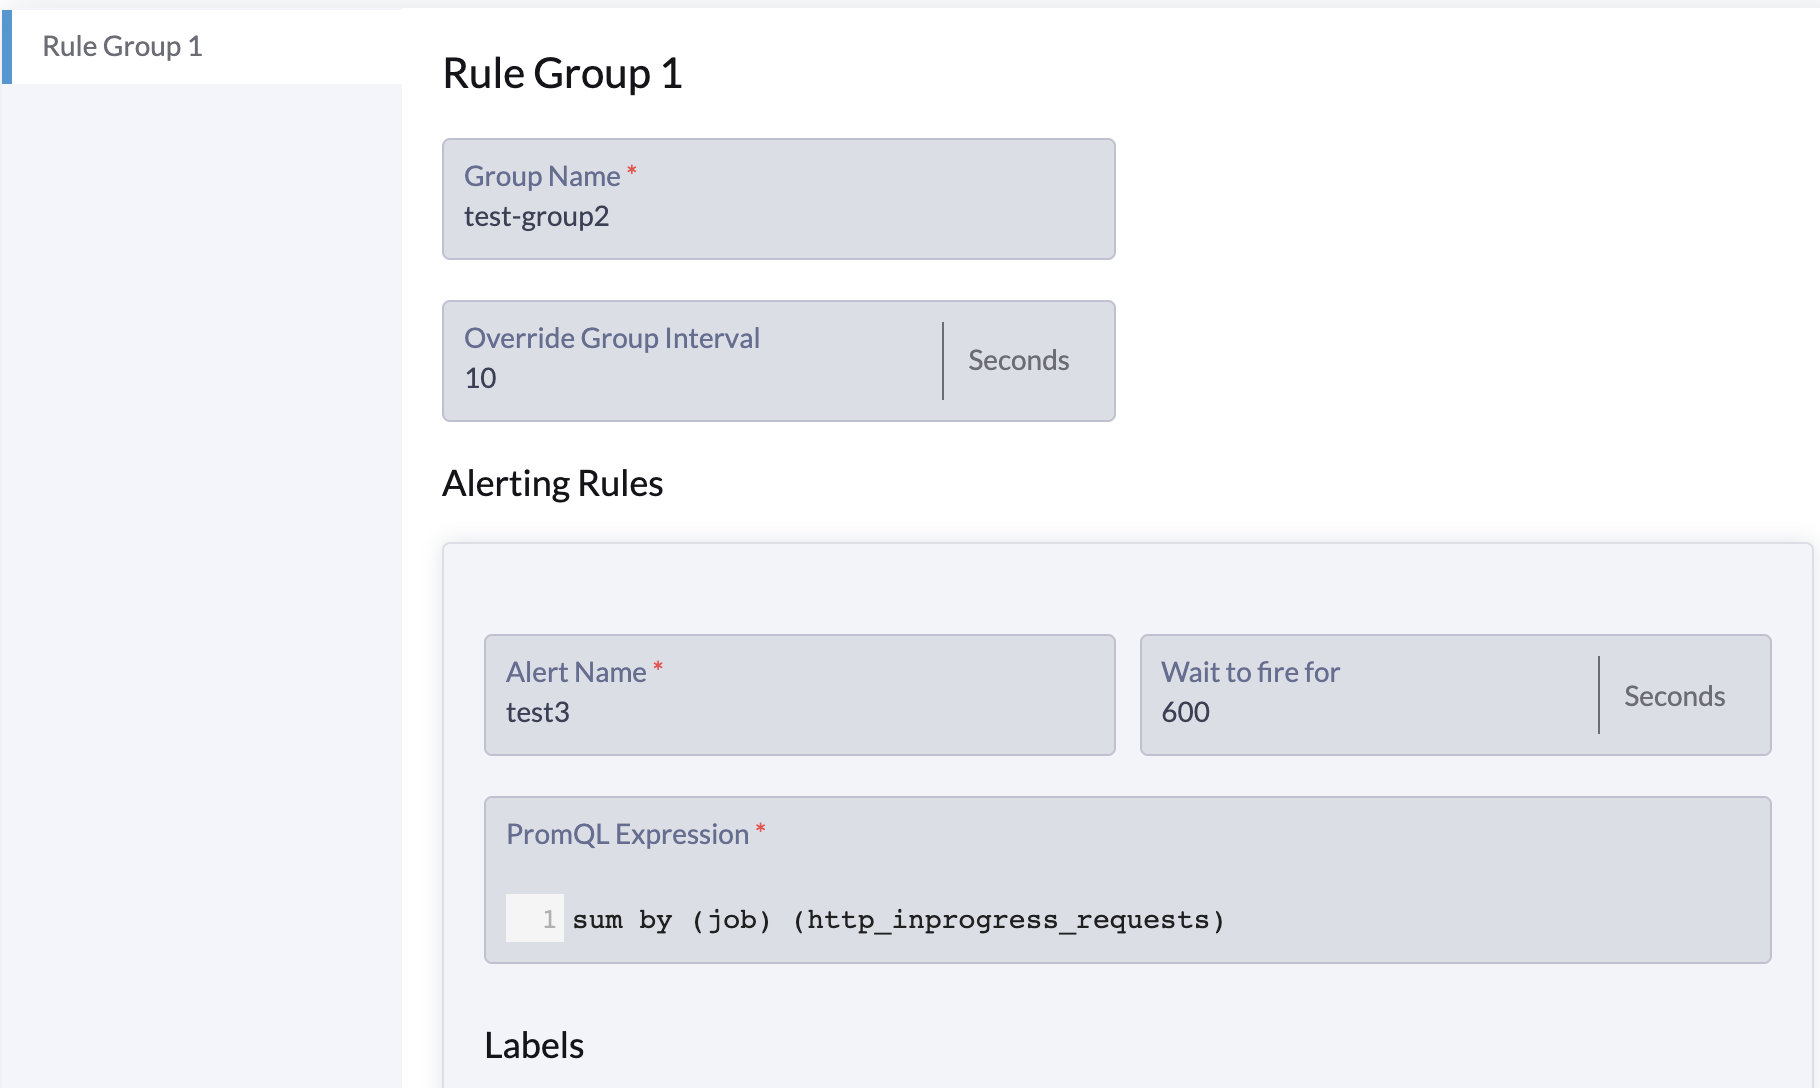
Task: Select the value 10 in Override Group Interval
Action: pos(481,377)
